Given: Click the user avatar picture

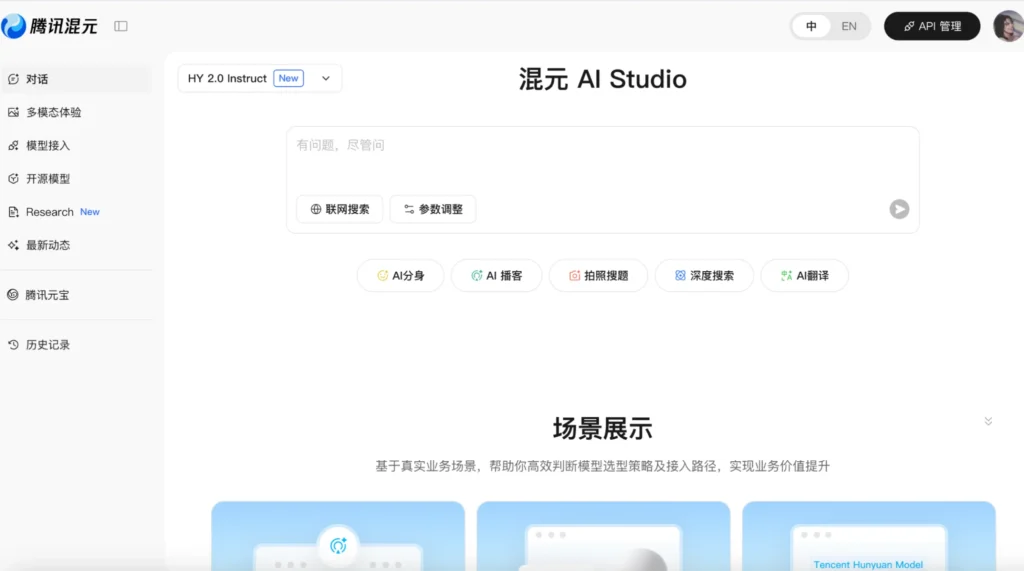Looking at the screenshot, I should 1008,26.
